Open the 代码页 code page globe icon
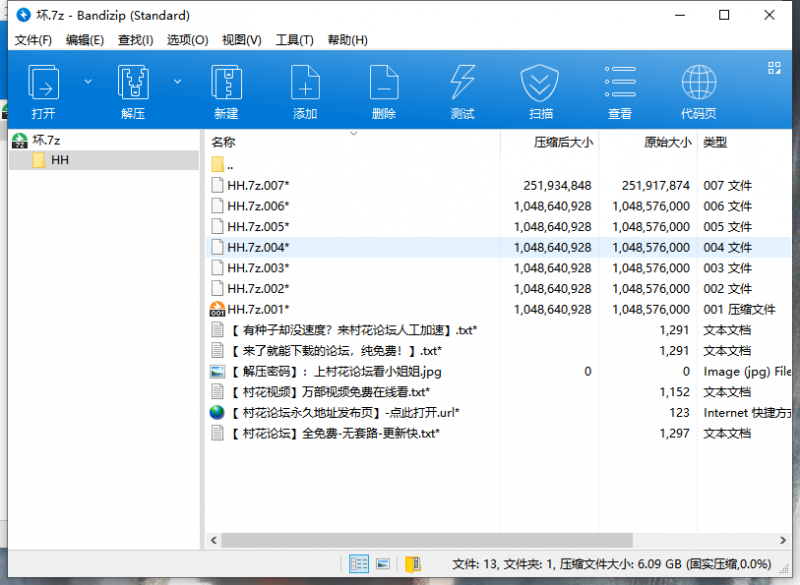 [697, 90]
